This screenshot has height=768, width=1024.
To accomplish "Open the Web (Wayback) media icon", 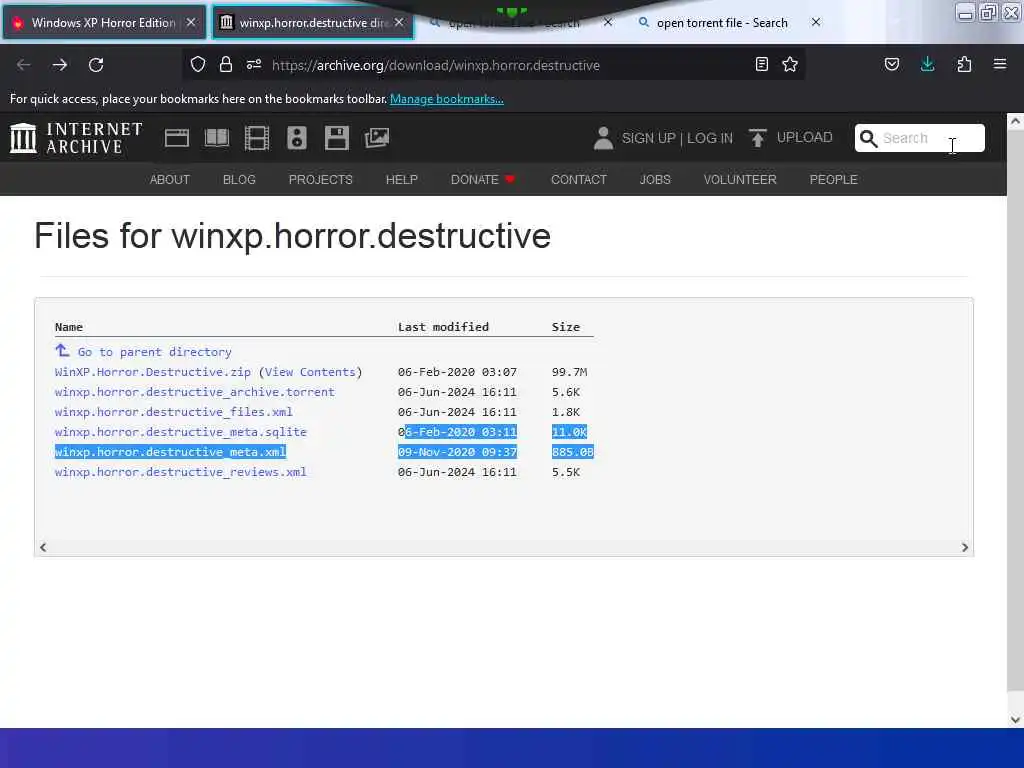I will 176,138.
